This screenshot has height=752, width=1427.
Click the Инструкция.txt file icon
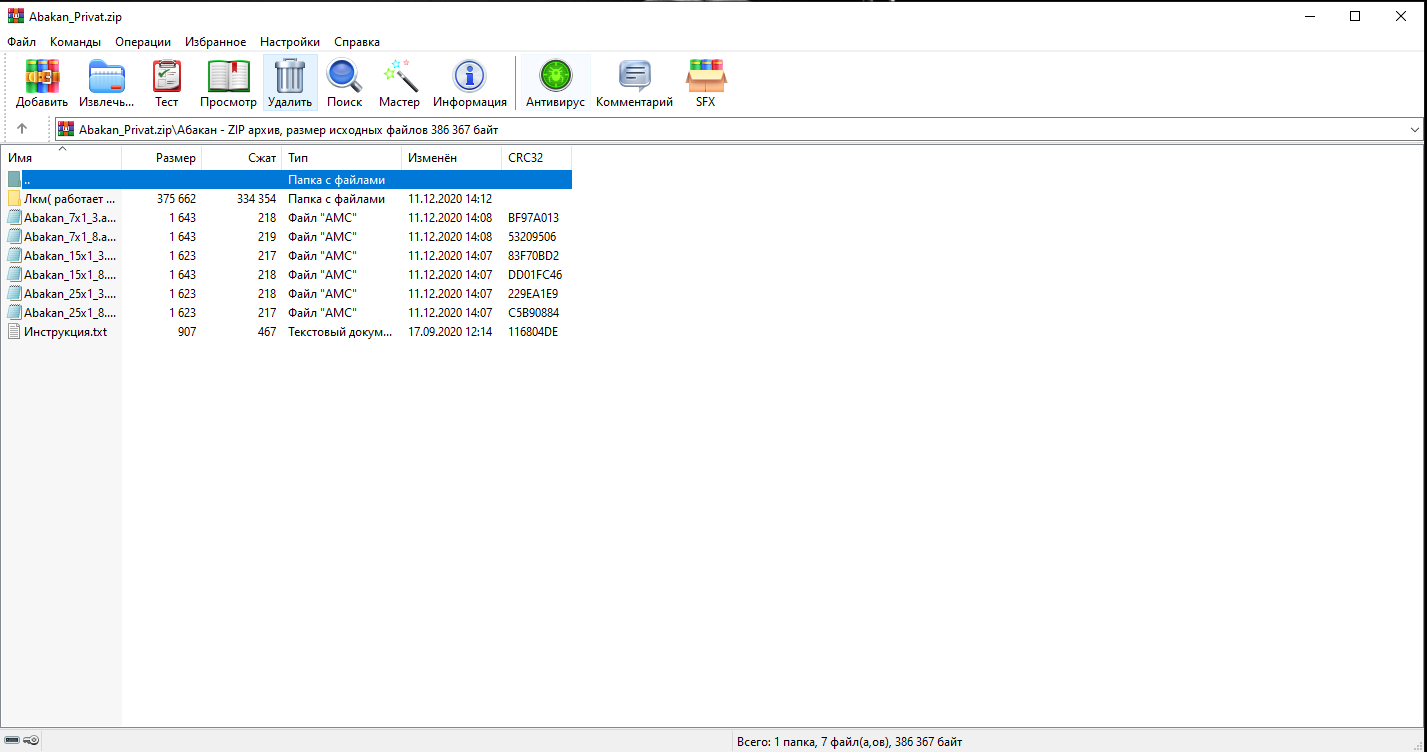pos(14,332)
